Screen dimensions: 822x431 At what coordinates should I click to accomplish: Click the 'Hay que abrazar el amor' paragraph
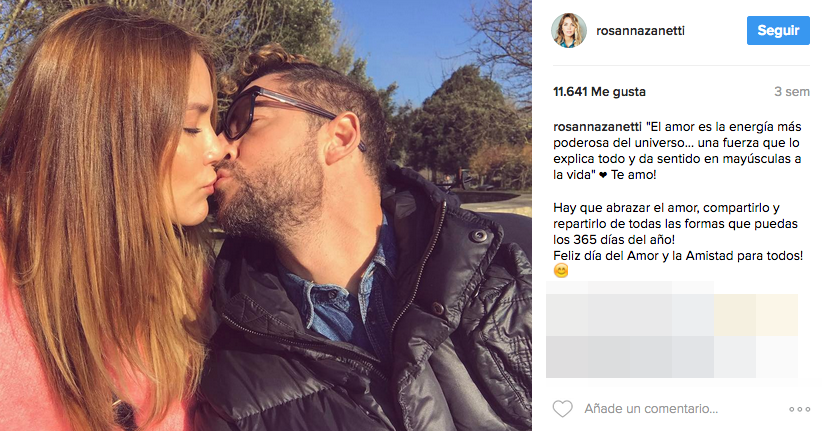click(675, 223)
